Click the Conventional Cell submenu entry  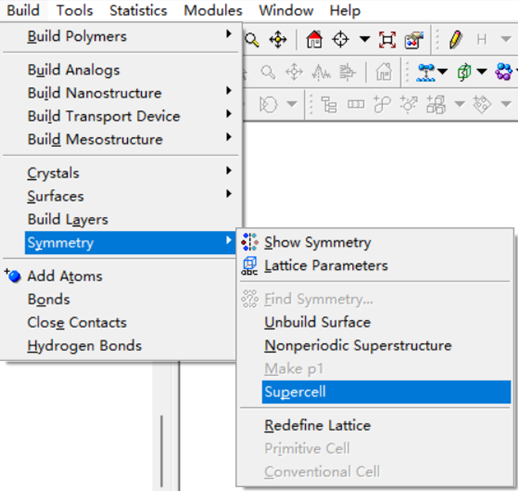point(375,472)
